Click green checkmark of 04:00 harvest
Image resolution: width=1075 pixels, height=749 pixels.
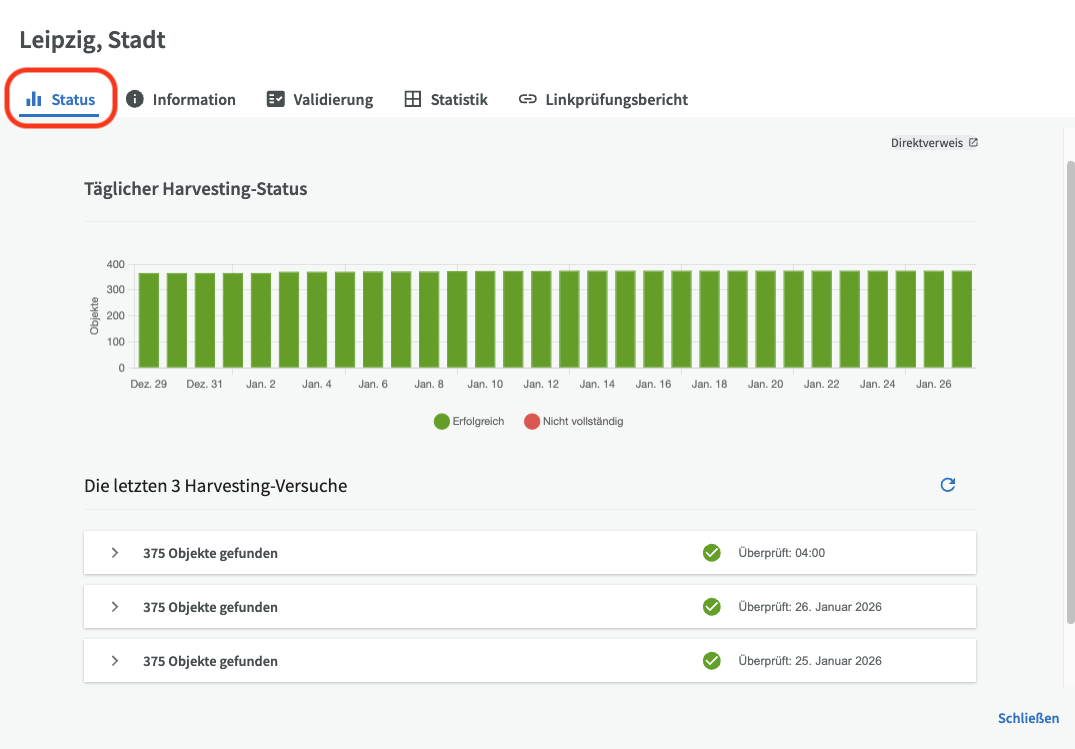tap(712, 553)
